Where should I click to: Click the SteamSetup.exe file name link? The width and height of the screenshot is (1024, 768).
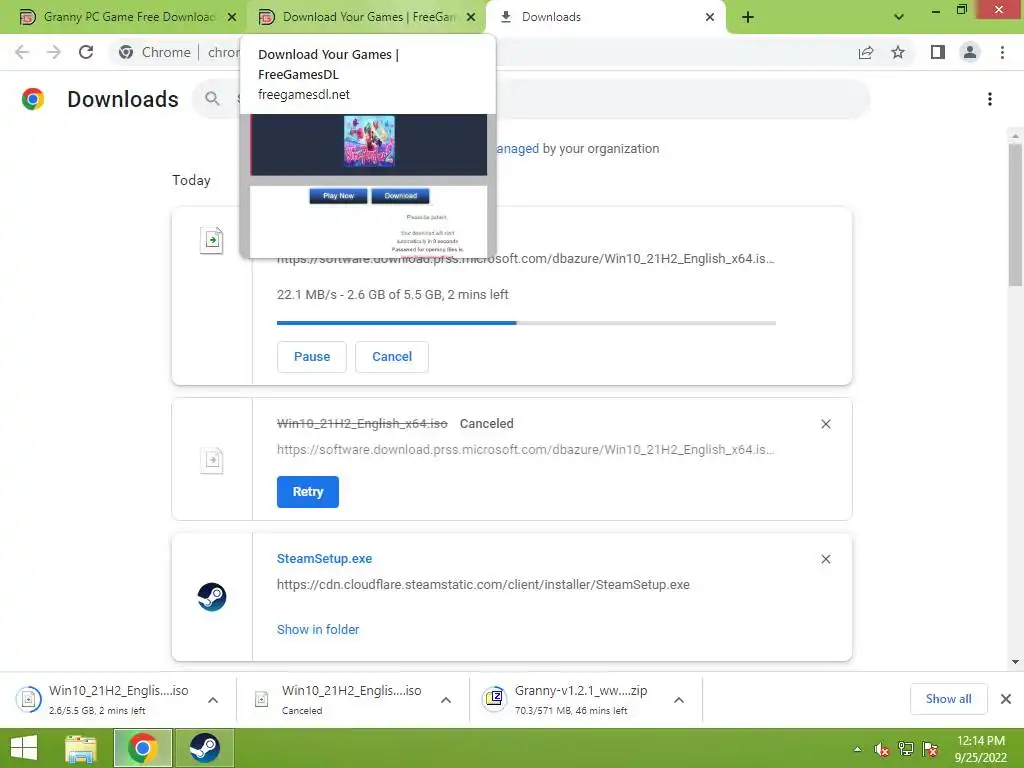coord(325,558)
